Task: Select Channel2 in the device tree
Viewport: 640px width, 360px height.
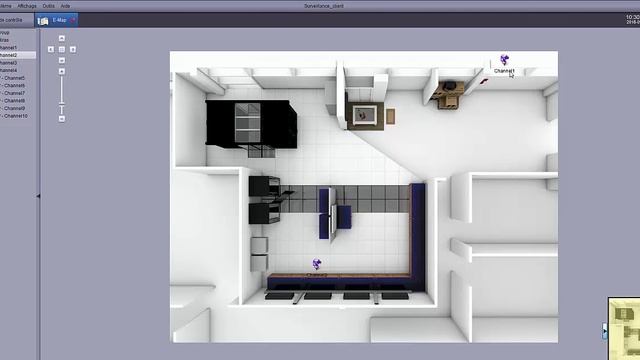Action: pos(18,55)
